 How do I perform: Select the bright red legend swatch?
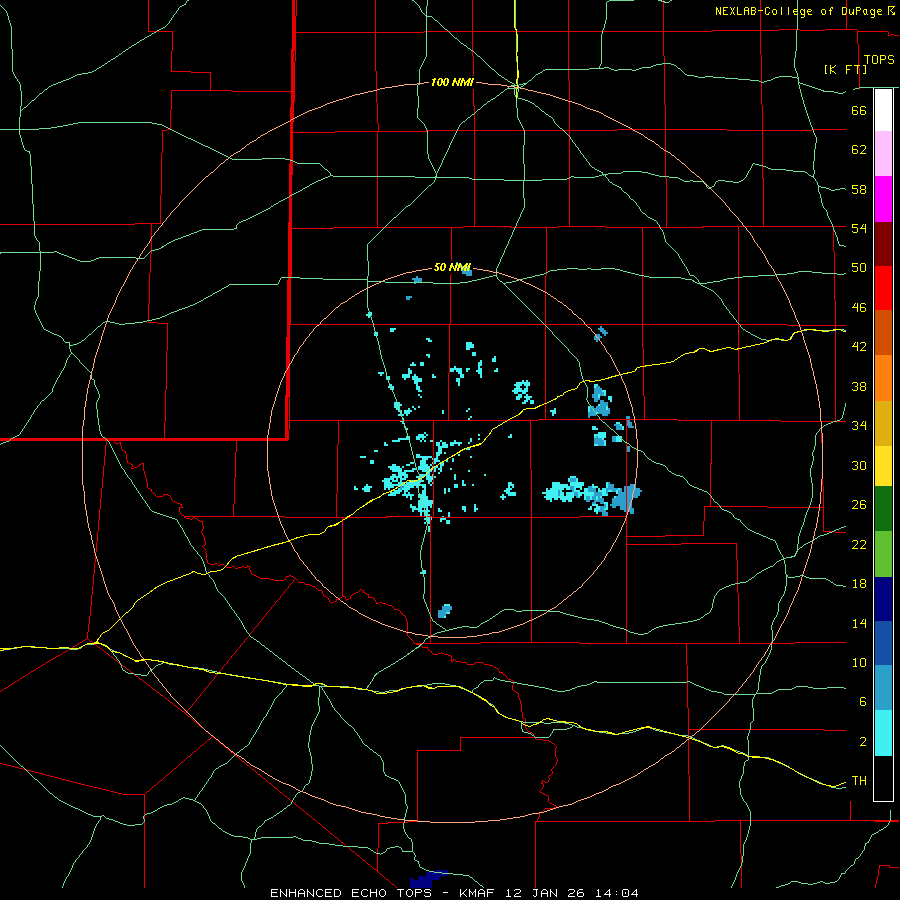click(883, 288)
